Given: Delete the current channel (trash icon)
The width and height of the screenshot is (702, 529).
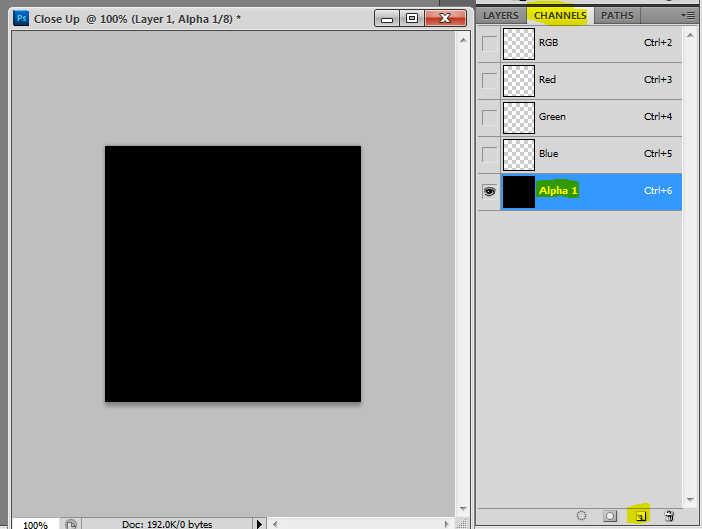Looking at the screenshot, I should pos(669,516).
